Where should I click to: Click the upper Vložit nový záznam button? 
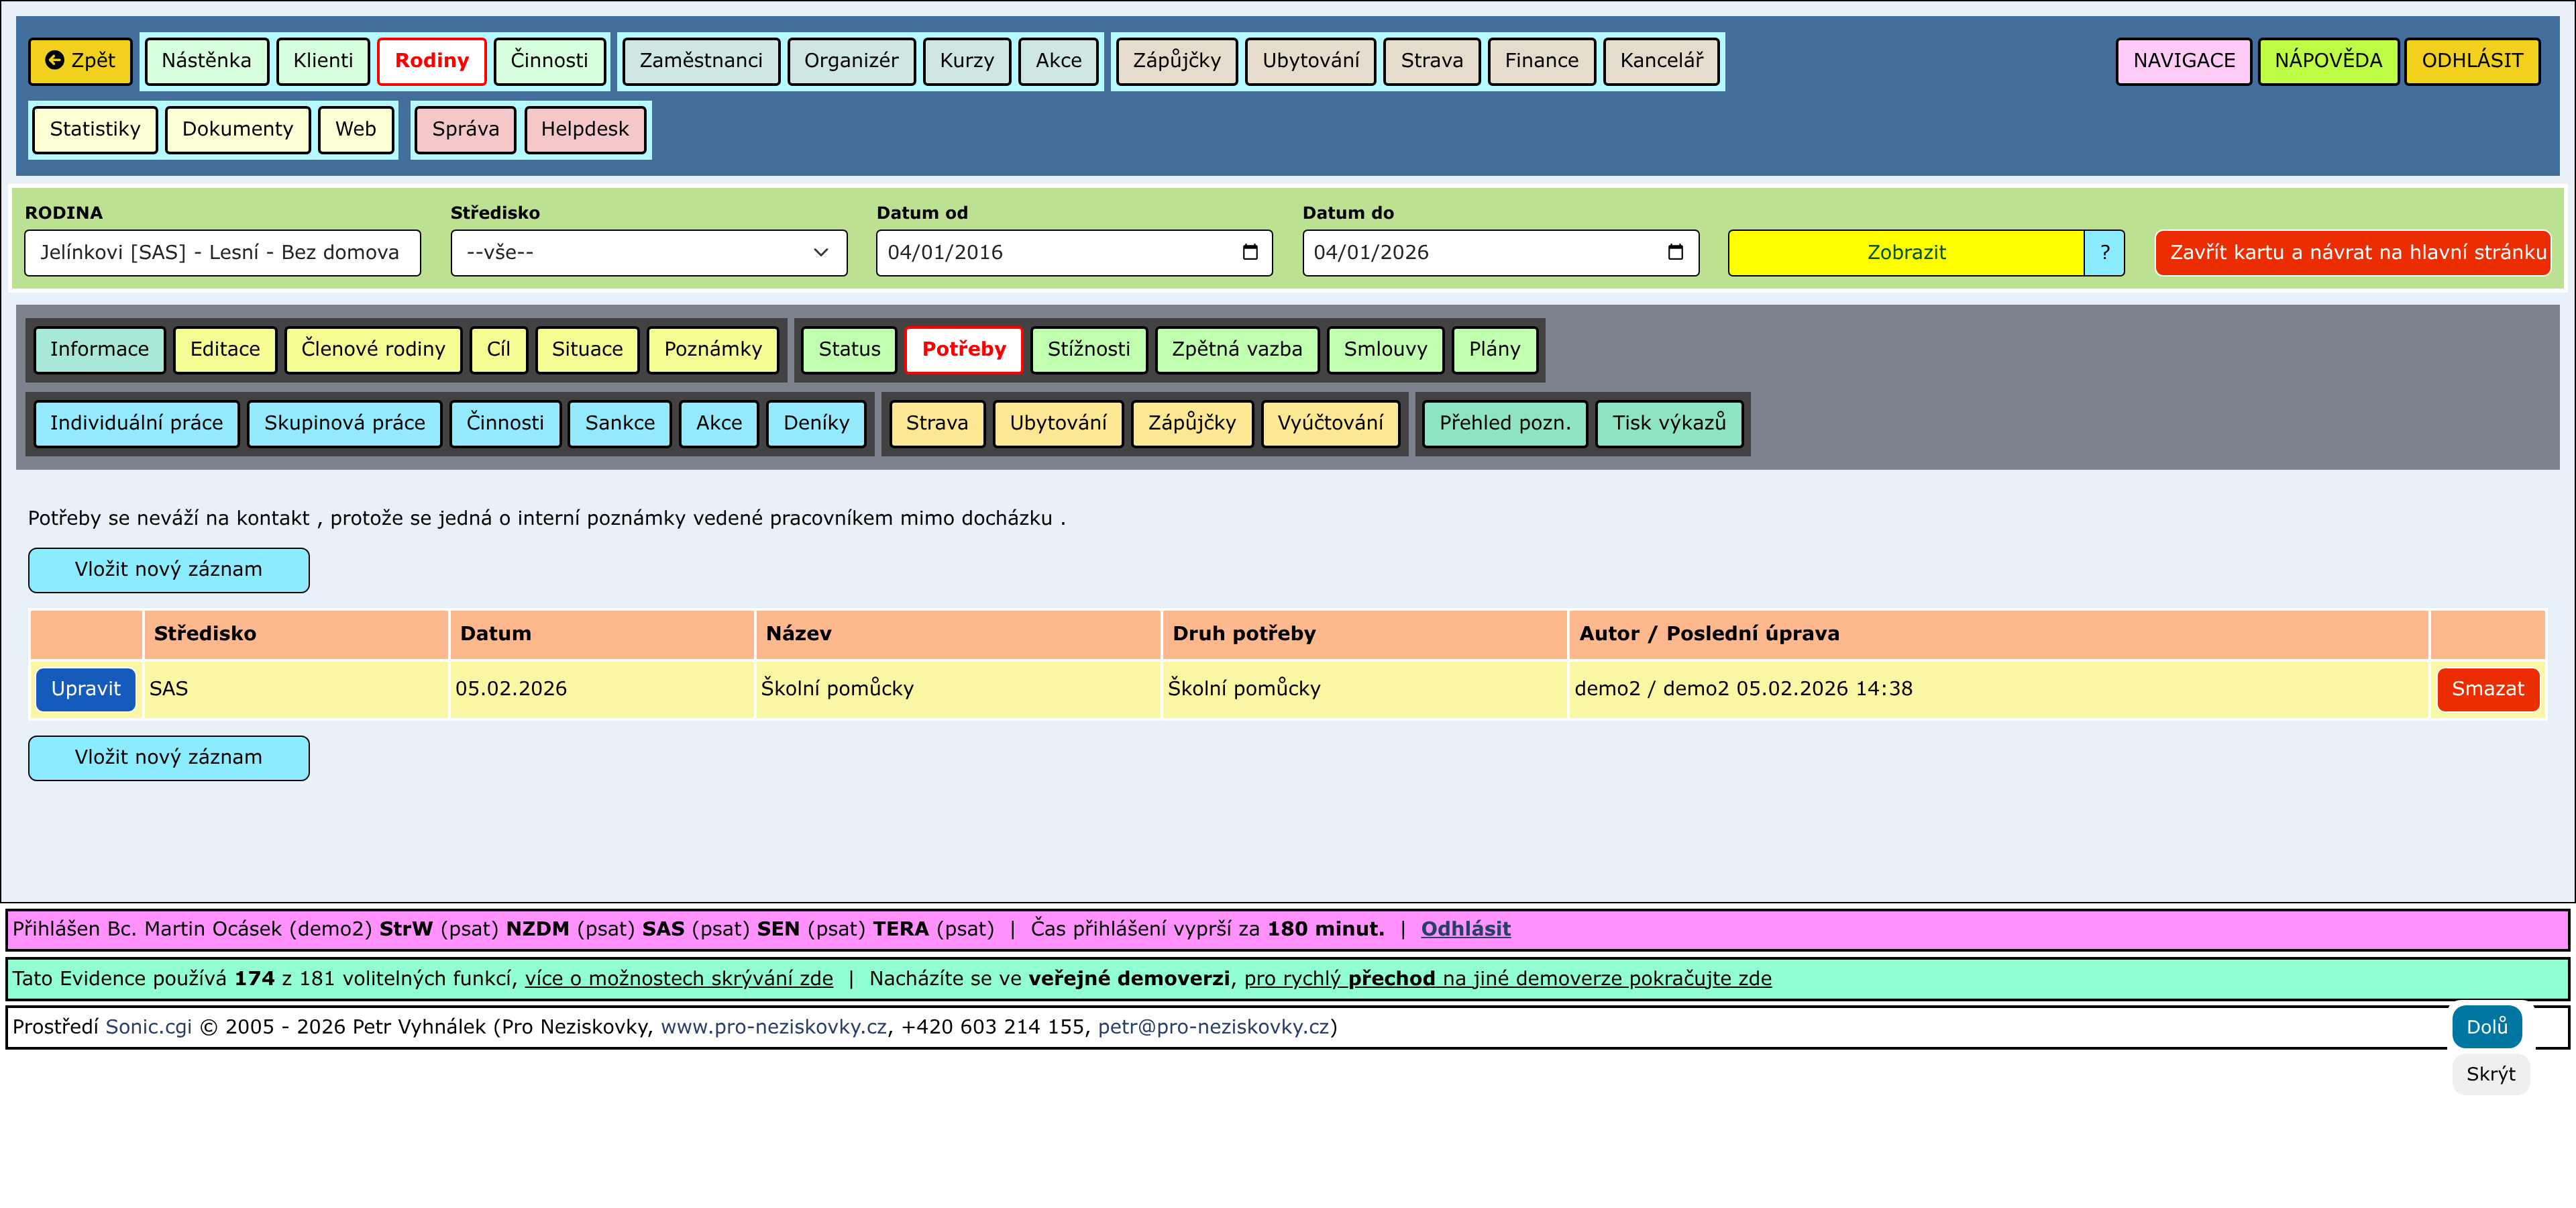coord(169,570)
